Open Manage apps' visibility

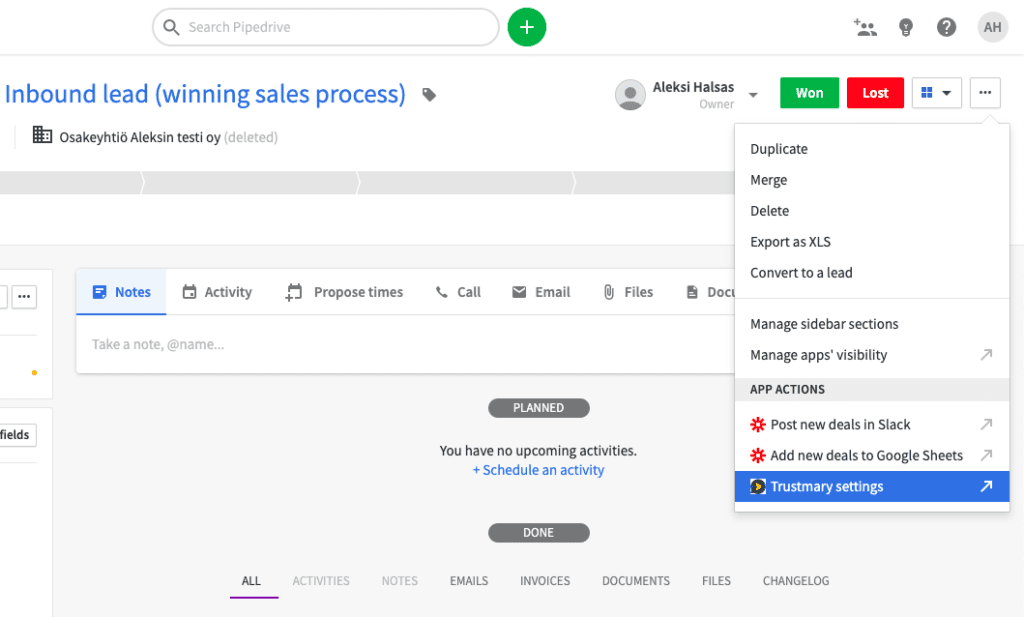coord(872,355)
